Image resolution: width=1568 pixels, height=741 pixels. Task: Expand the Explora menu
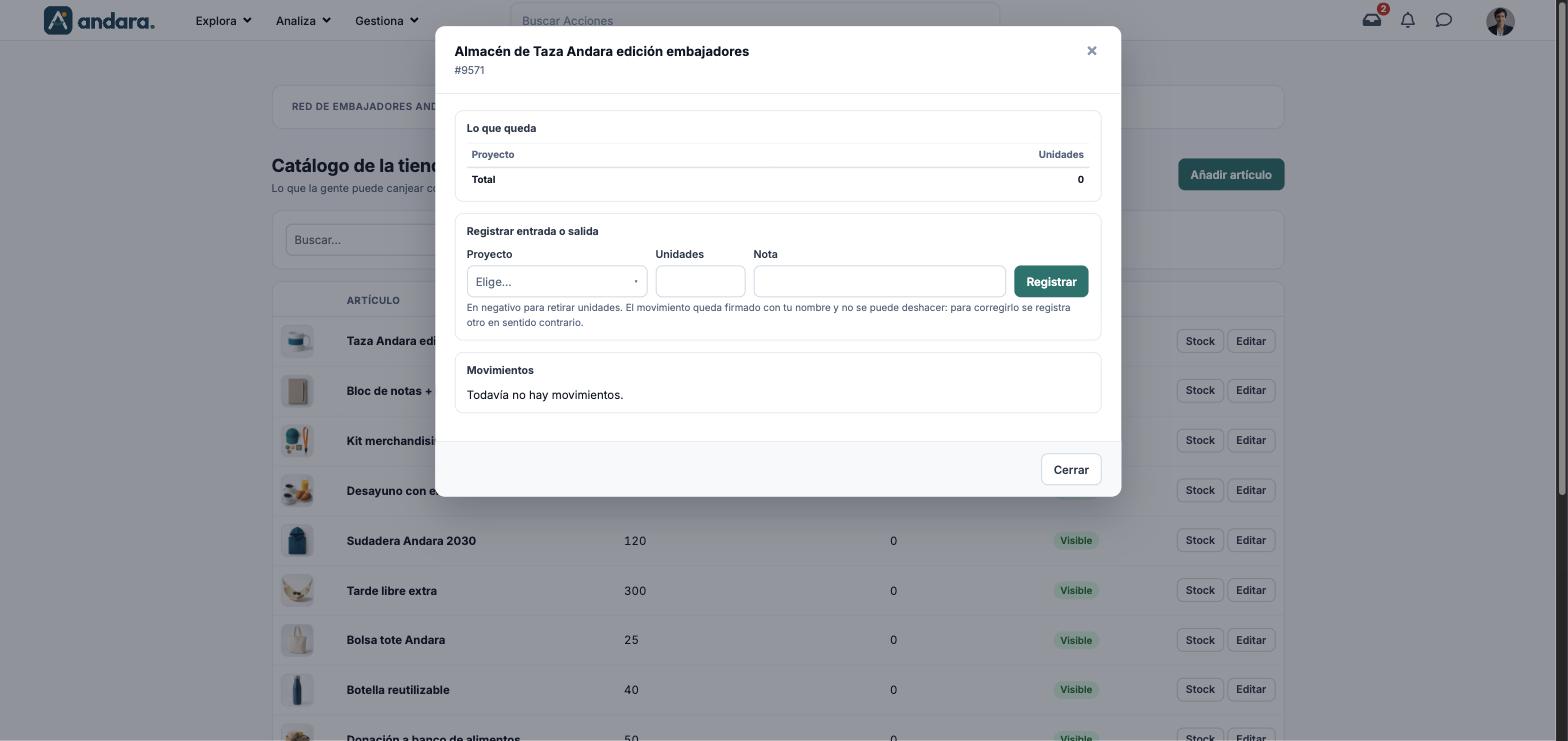223,20
